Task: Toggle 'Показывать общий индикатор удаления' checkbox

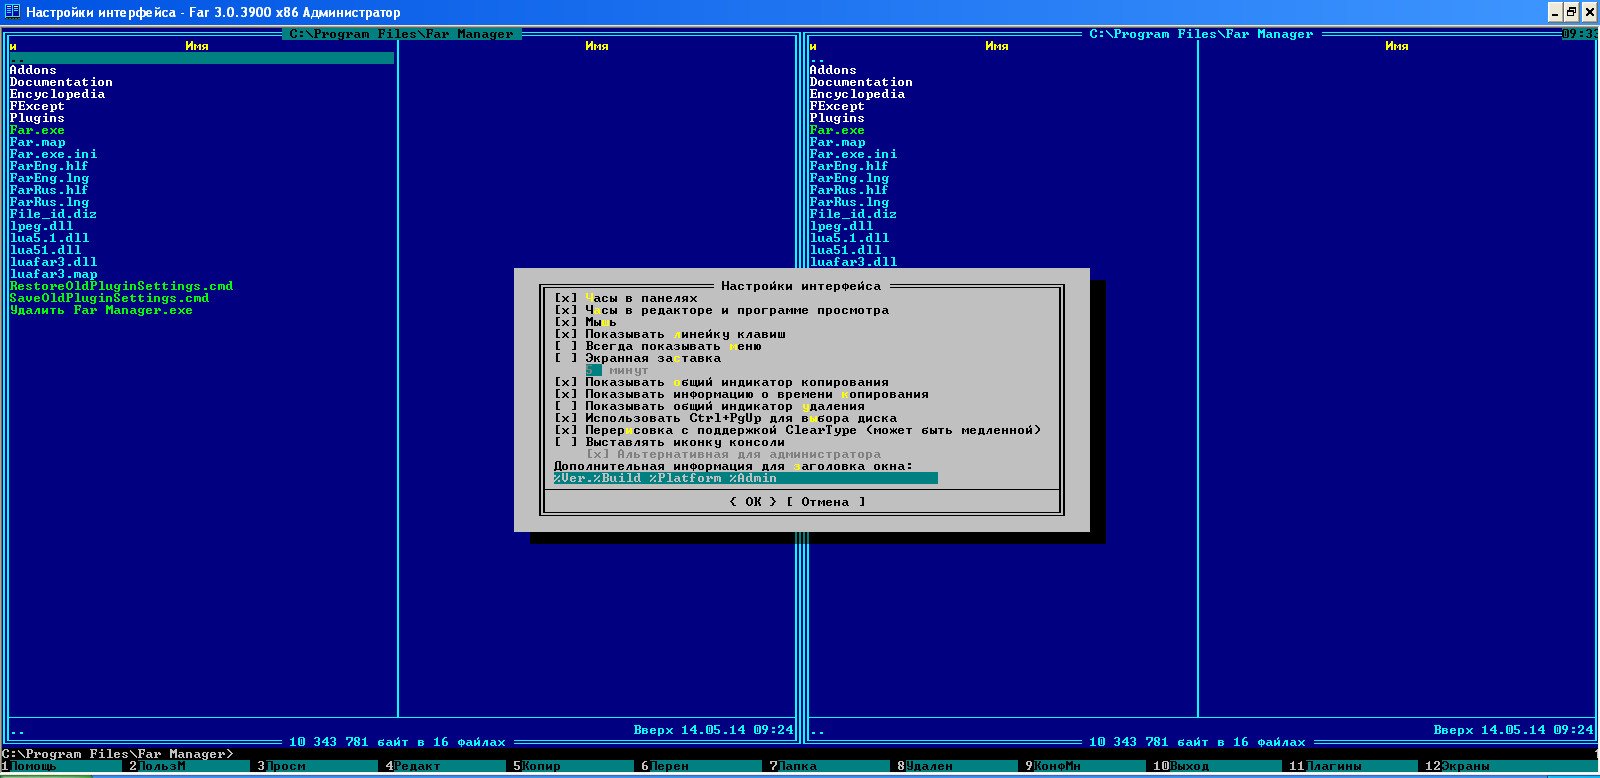Action: tap(566, 406)
